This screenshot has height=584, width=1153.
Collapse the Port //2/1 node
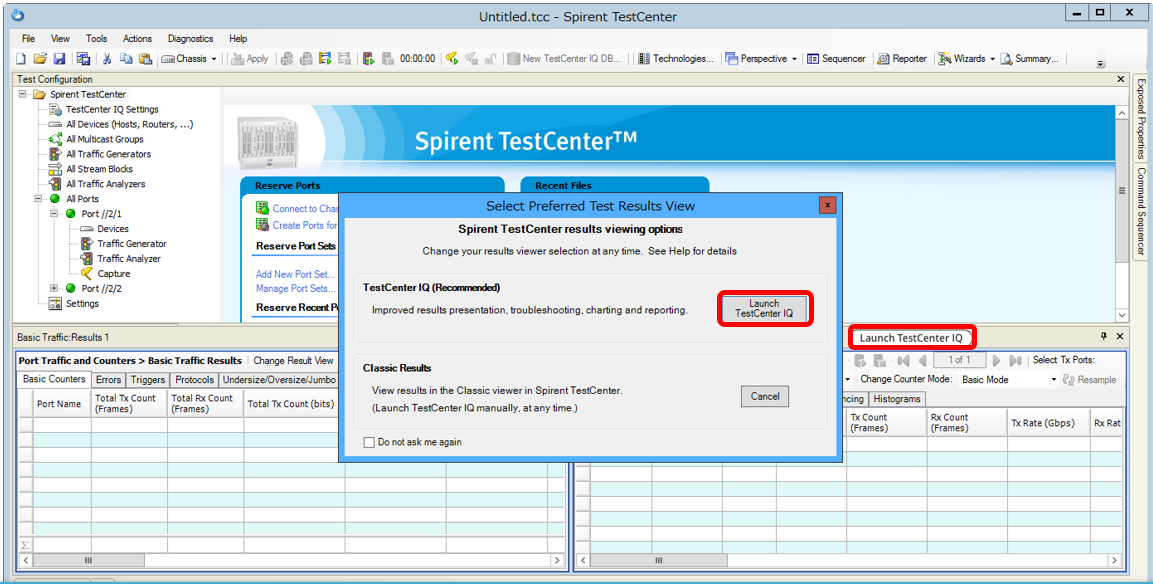(54, 213)
